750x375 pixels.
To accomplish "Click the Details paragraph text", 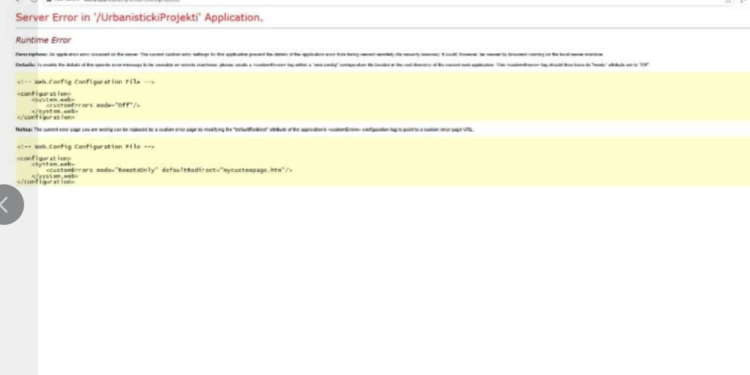I will [332, 65].
